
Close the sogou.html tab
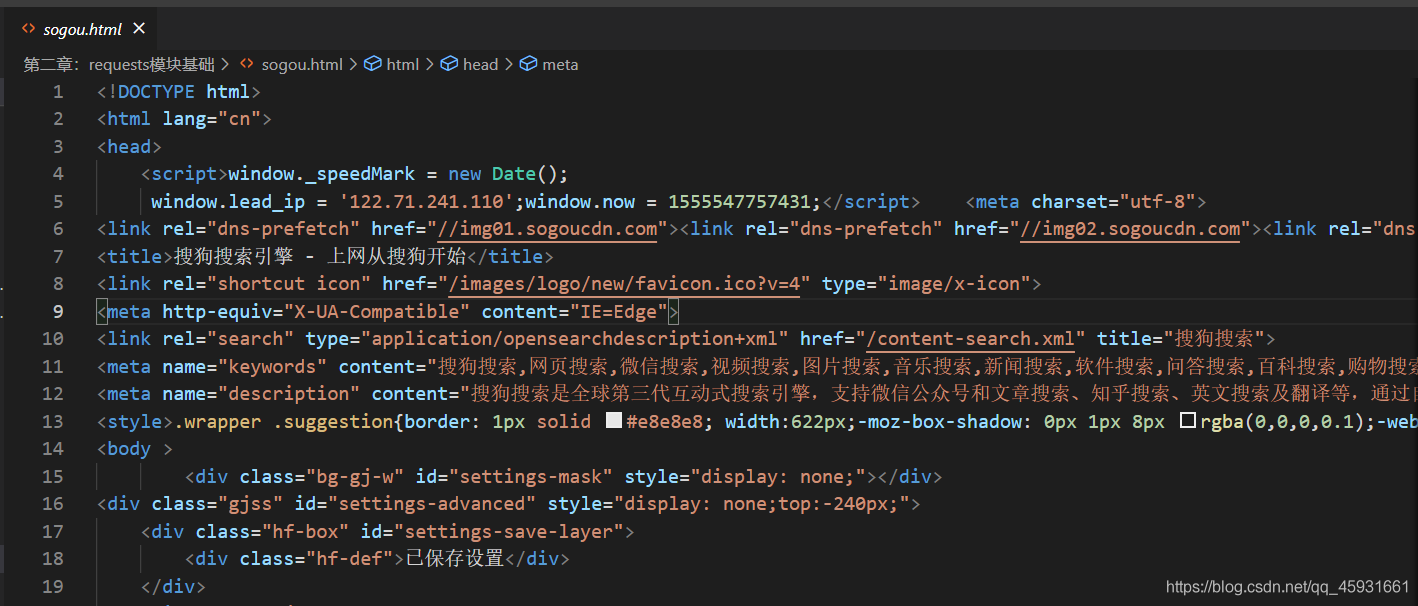click(x=139, y=29)
